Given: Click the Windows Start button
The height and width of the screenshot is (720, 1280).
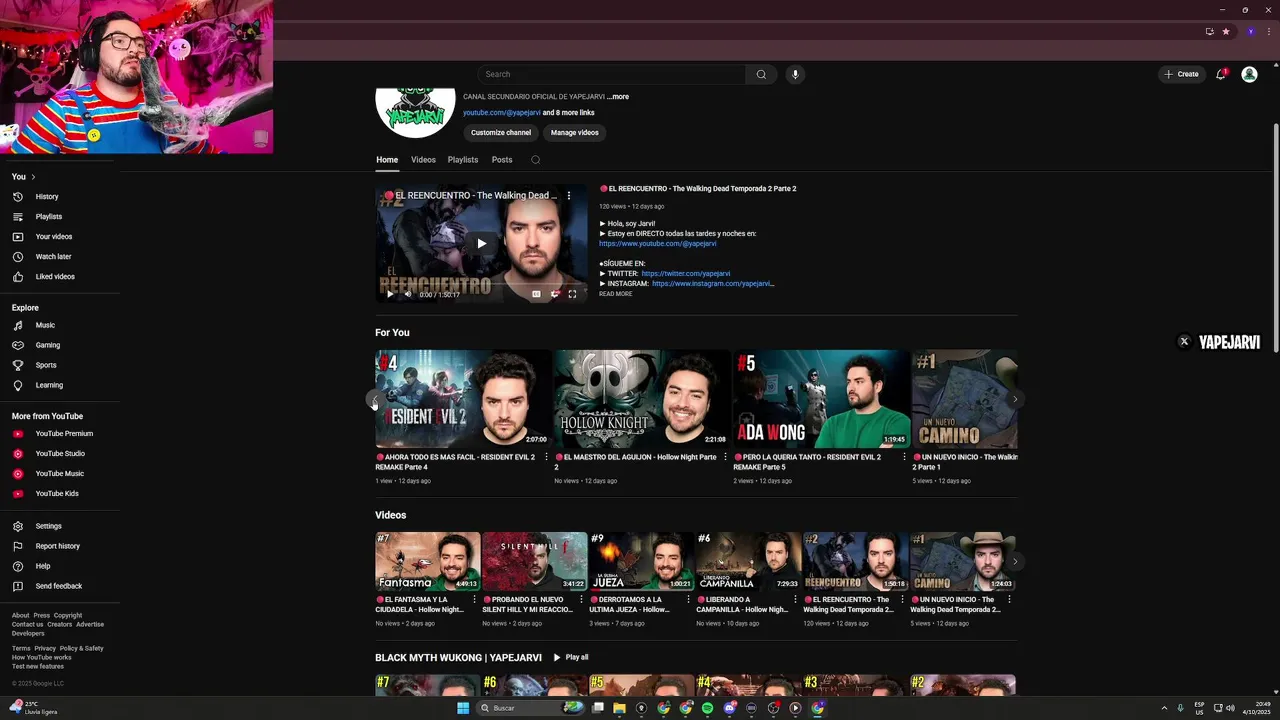Looking at the screenshot, I should pyautogui.click(x=463, y=708).
